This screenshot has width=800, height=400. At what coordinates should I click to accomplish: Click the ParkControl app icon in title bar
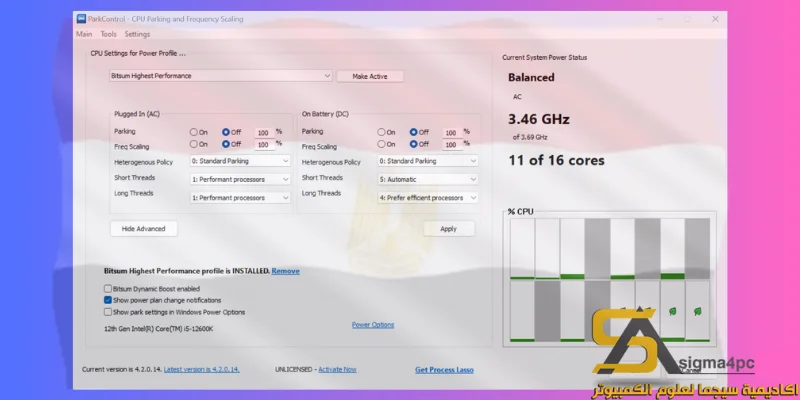(x=81, y=19)
